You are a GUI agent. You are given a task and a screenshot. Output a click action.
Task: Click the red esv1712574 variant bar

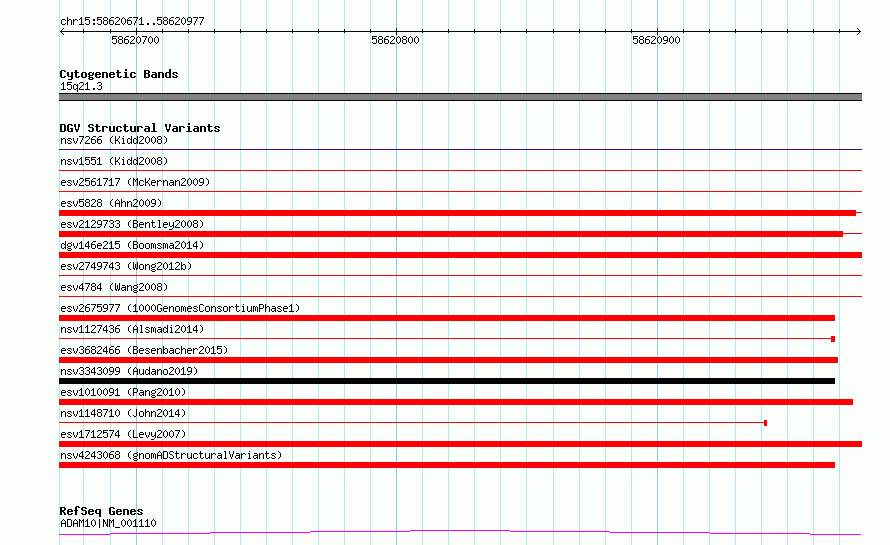[x=460, y=444]
